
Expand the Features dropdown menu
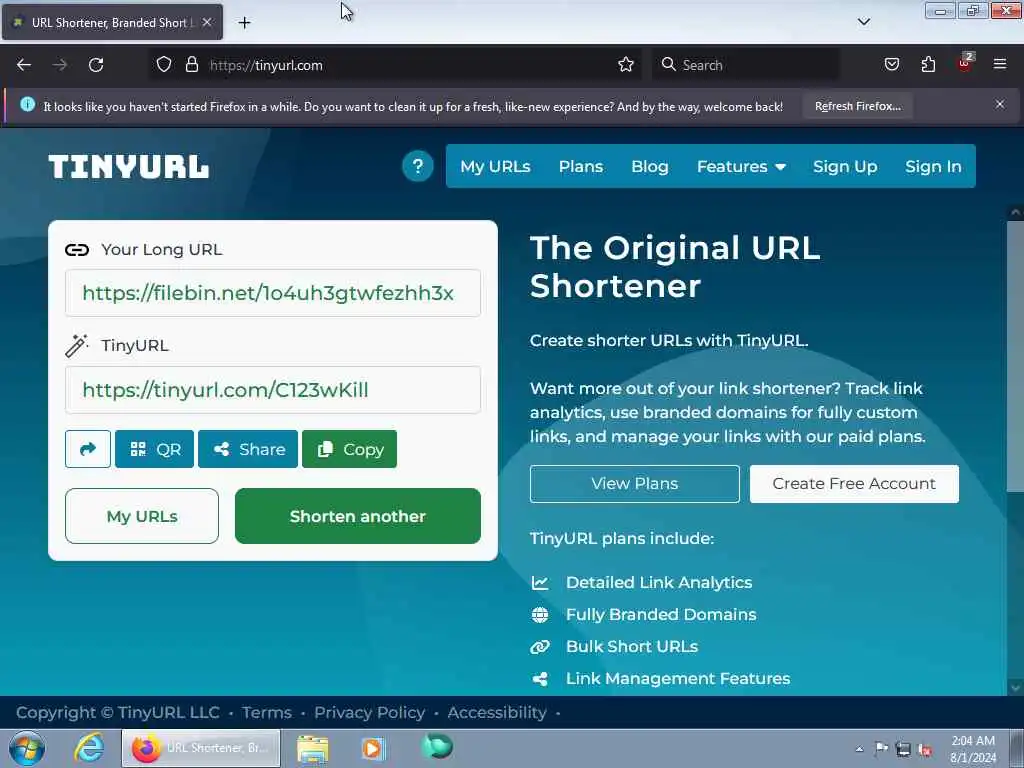click(741, 167)
